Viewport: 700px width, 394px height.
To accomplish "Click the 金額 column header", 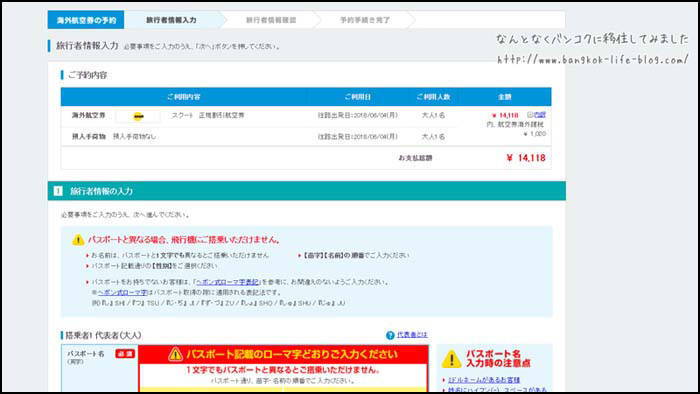I will click(504, 97).
